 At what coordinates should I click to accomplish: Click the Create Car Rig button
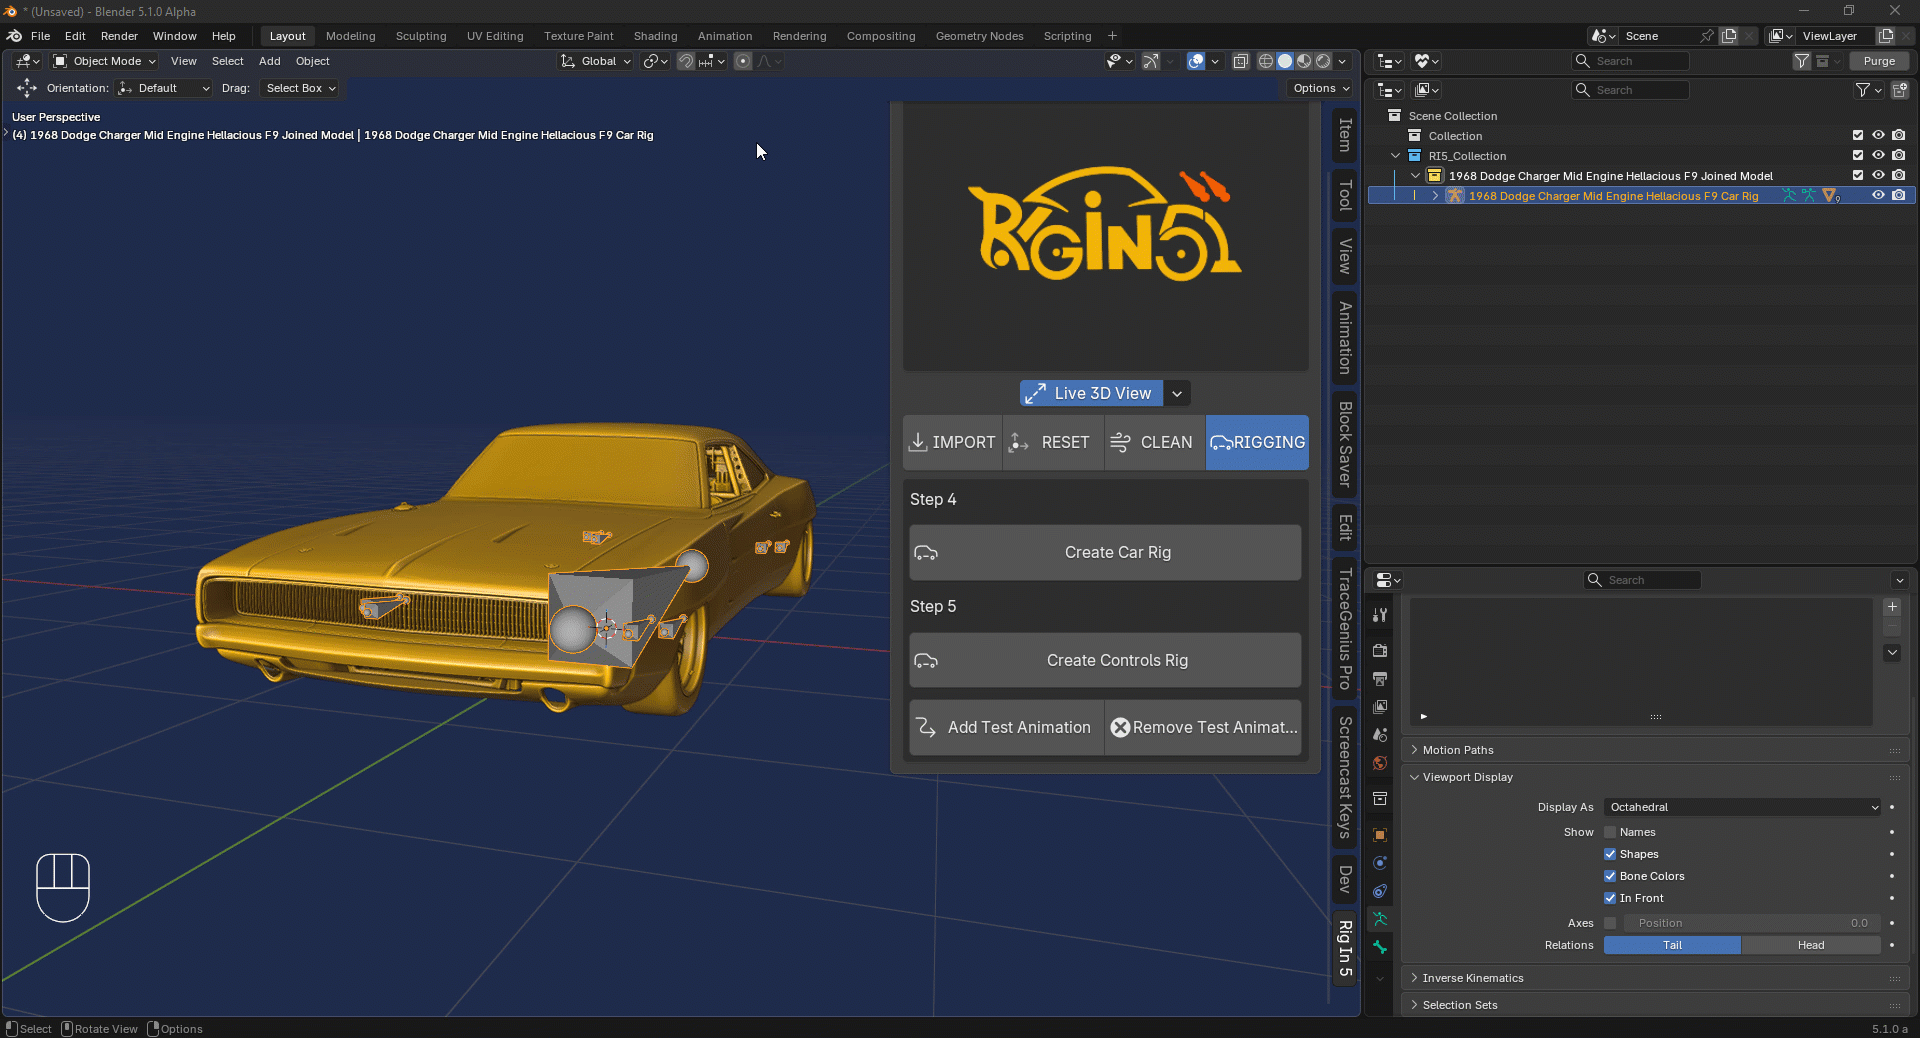tap(1105, 553)
